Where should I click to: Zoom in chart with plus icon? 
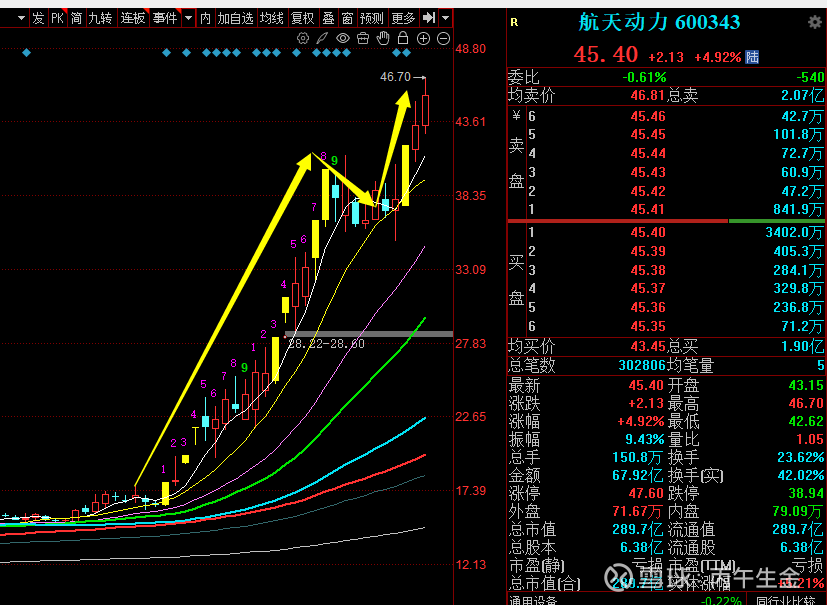tap(424, 38)
